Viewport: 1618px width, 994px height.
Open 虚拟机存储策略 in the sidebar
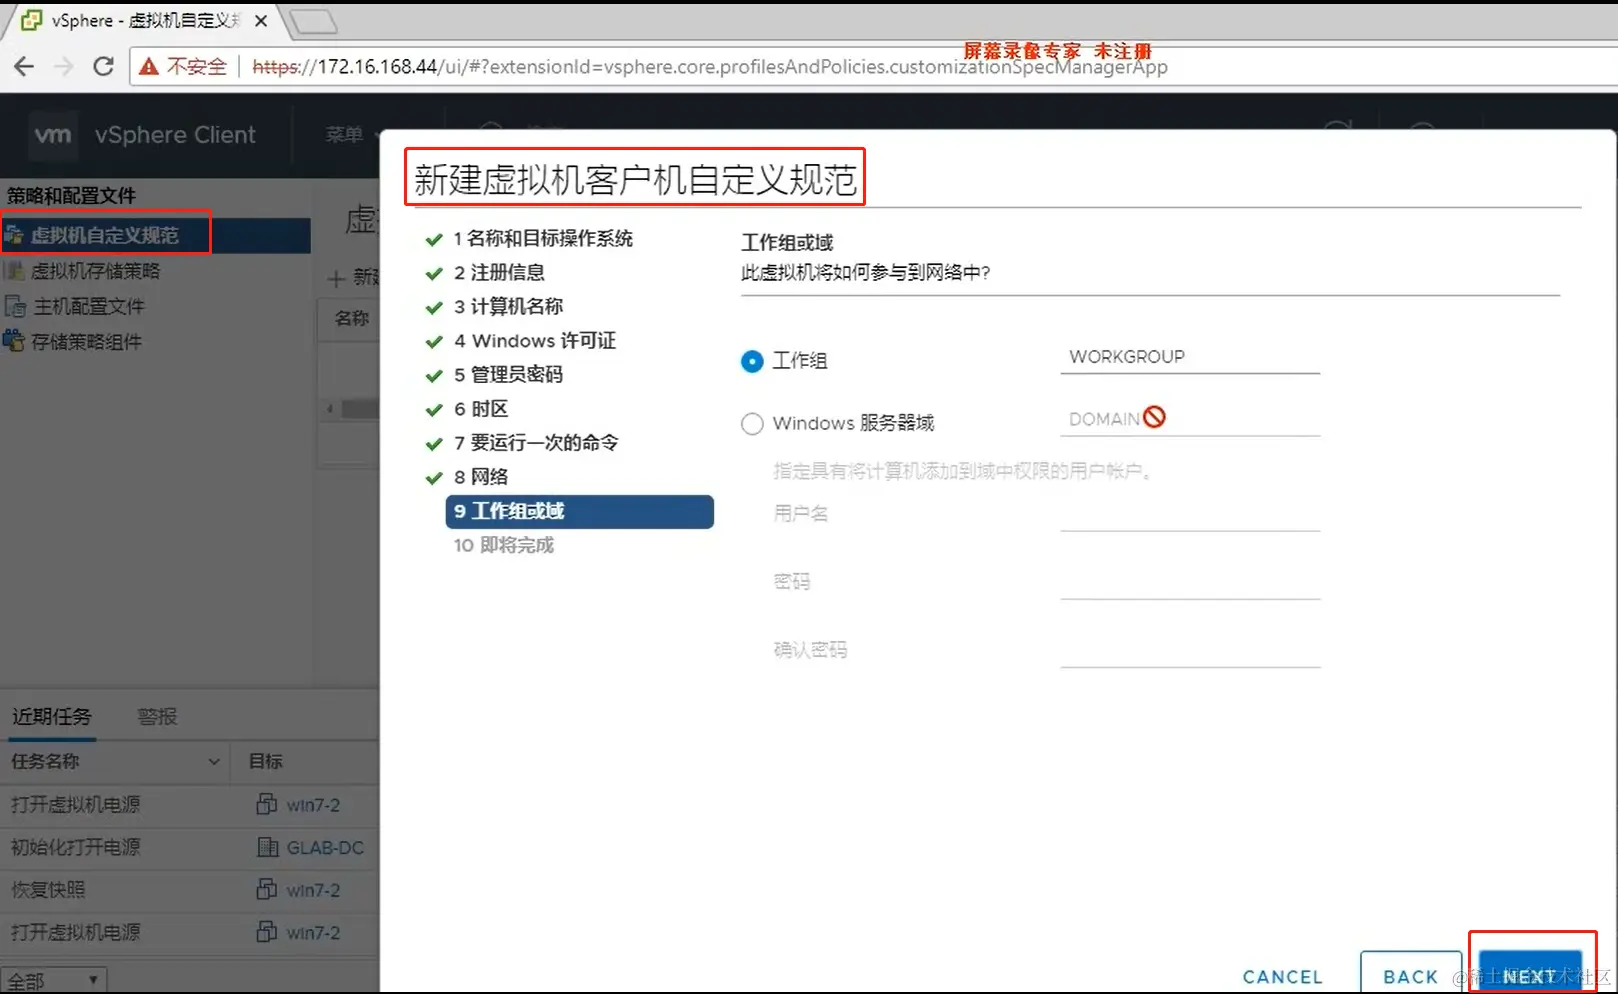(x=95, y=271)
